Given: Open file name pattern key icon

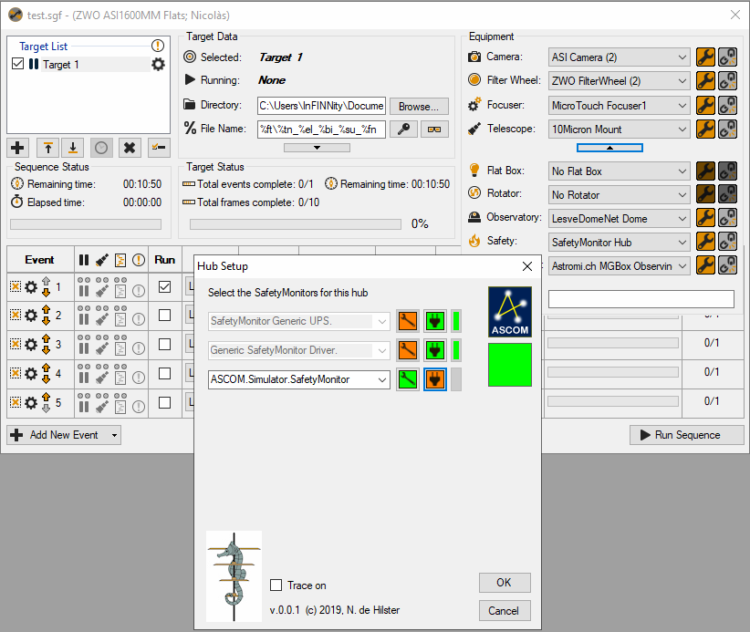Looking at the screenshot, I should pyautogui.click(x=404, y=129).
